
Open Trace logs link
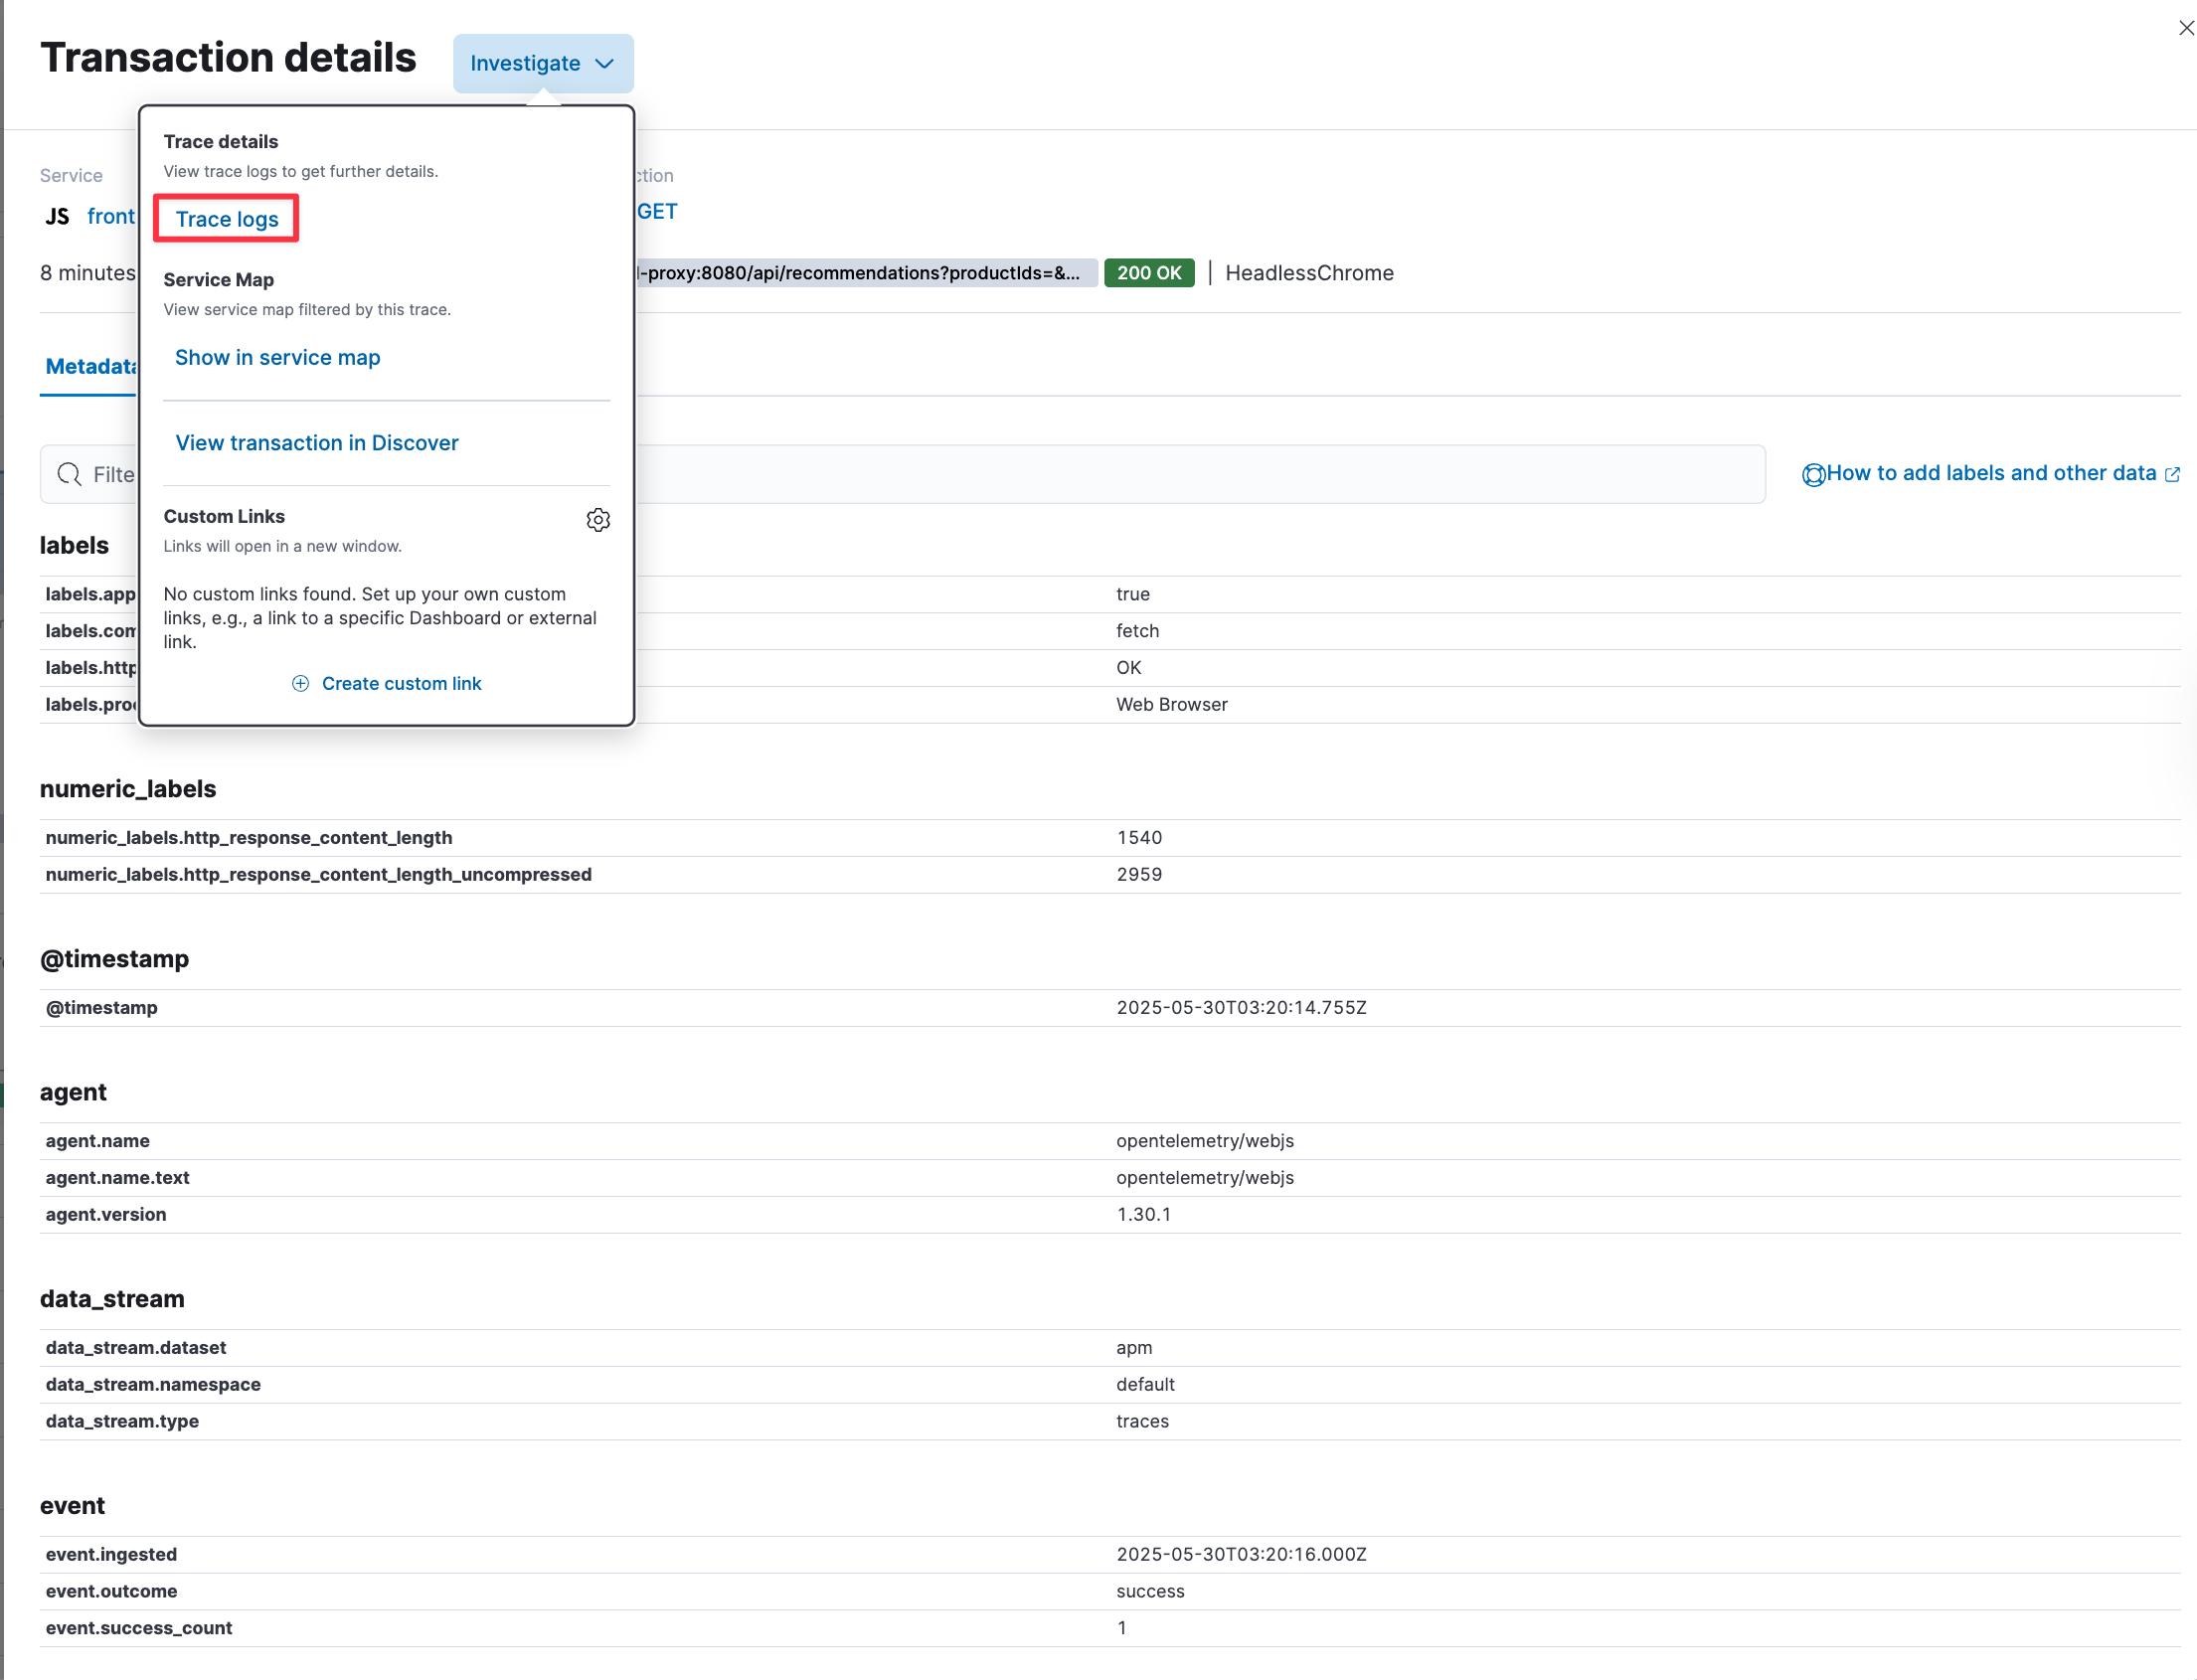coord(227,220)
